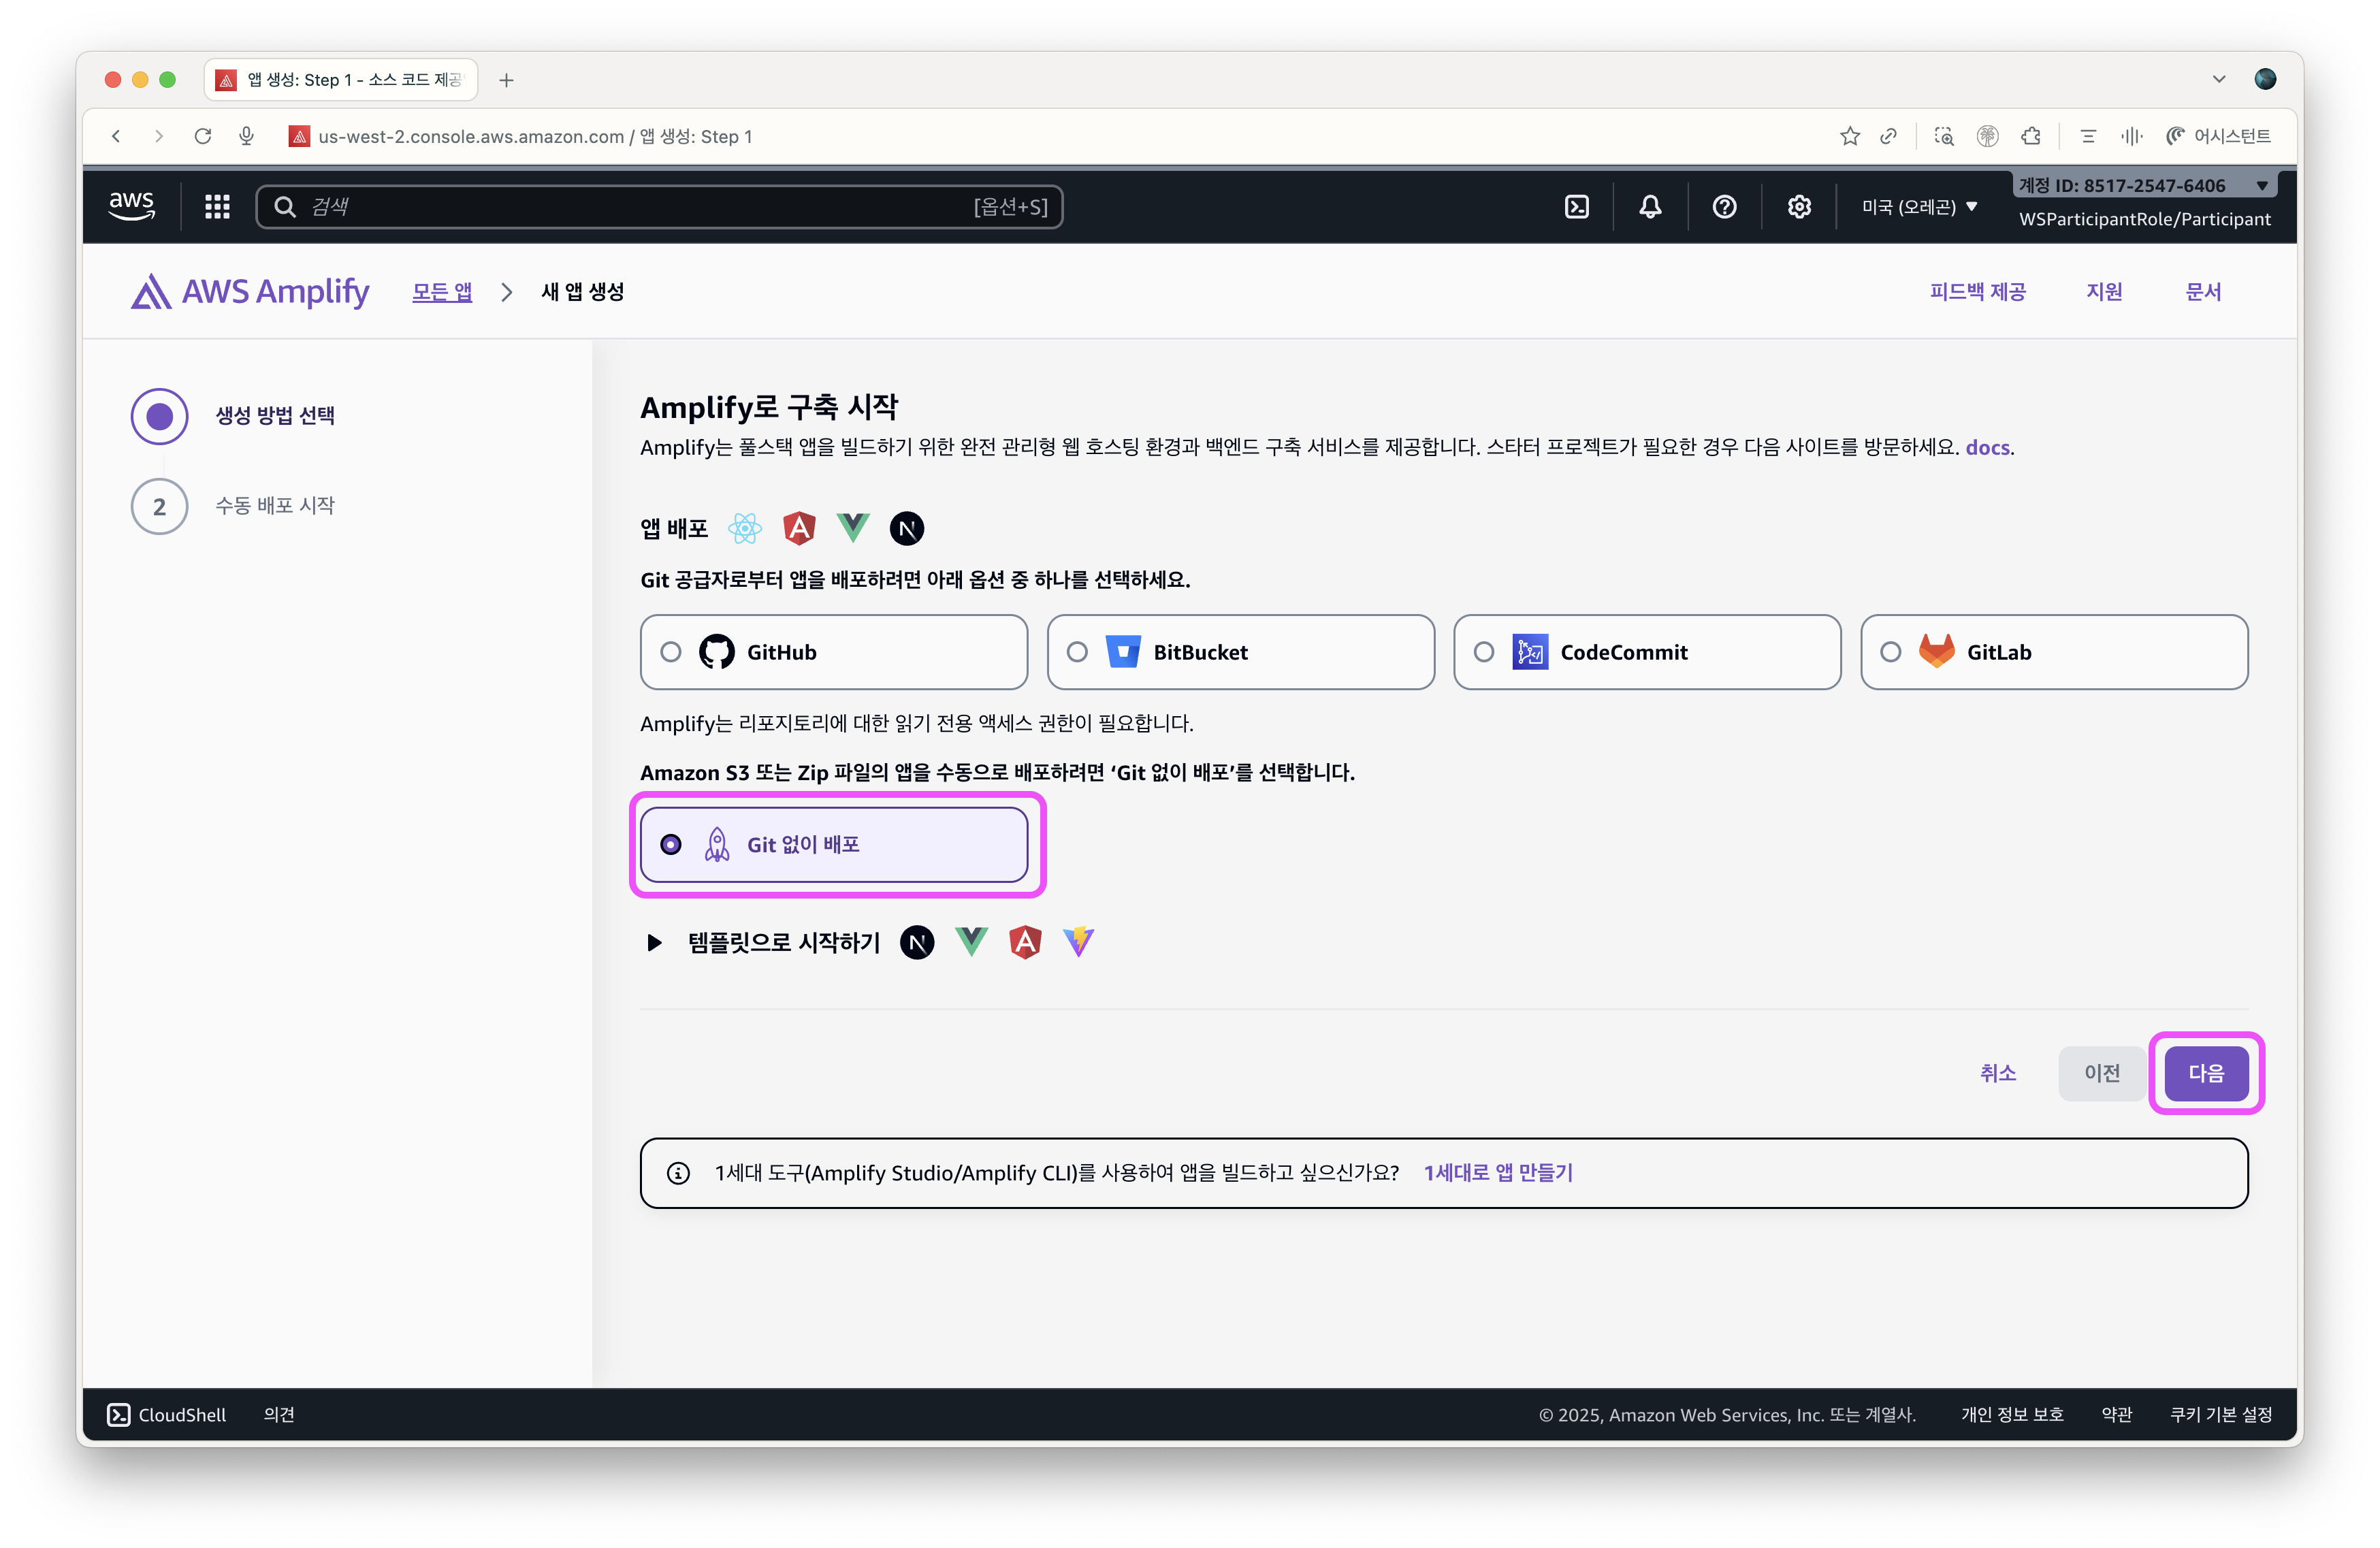Open the 어시스턴트 browser assistant

pyautogui.click(x=2218, y=136)
